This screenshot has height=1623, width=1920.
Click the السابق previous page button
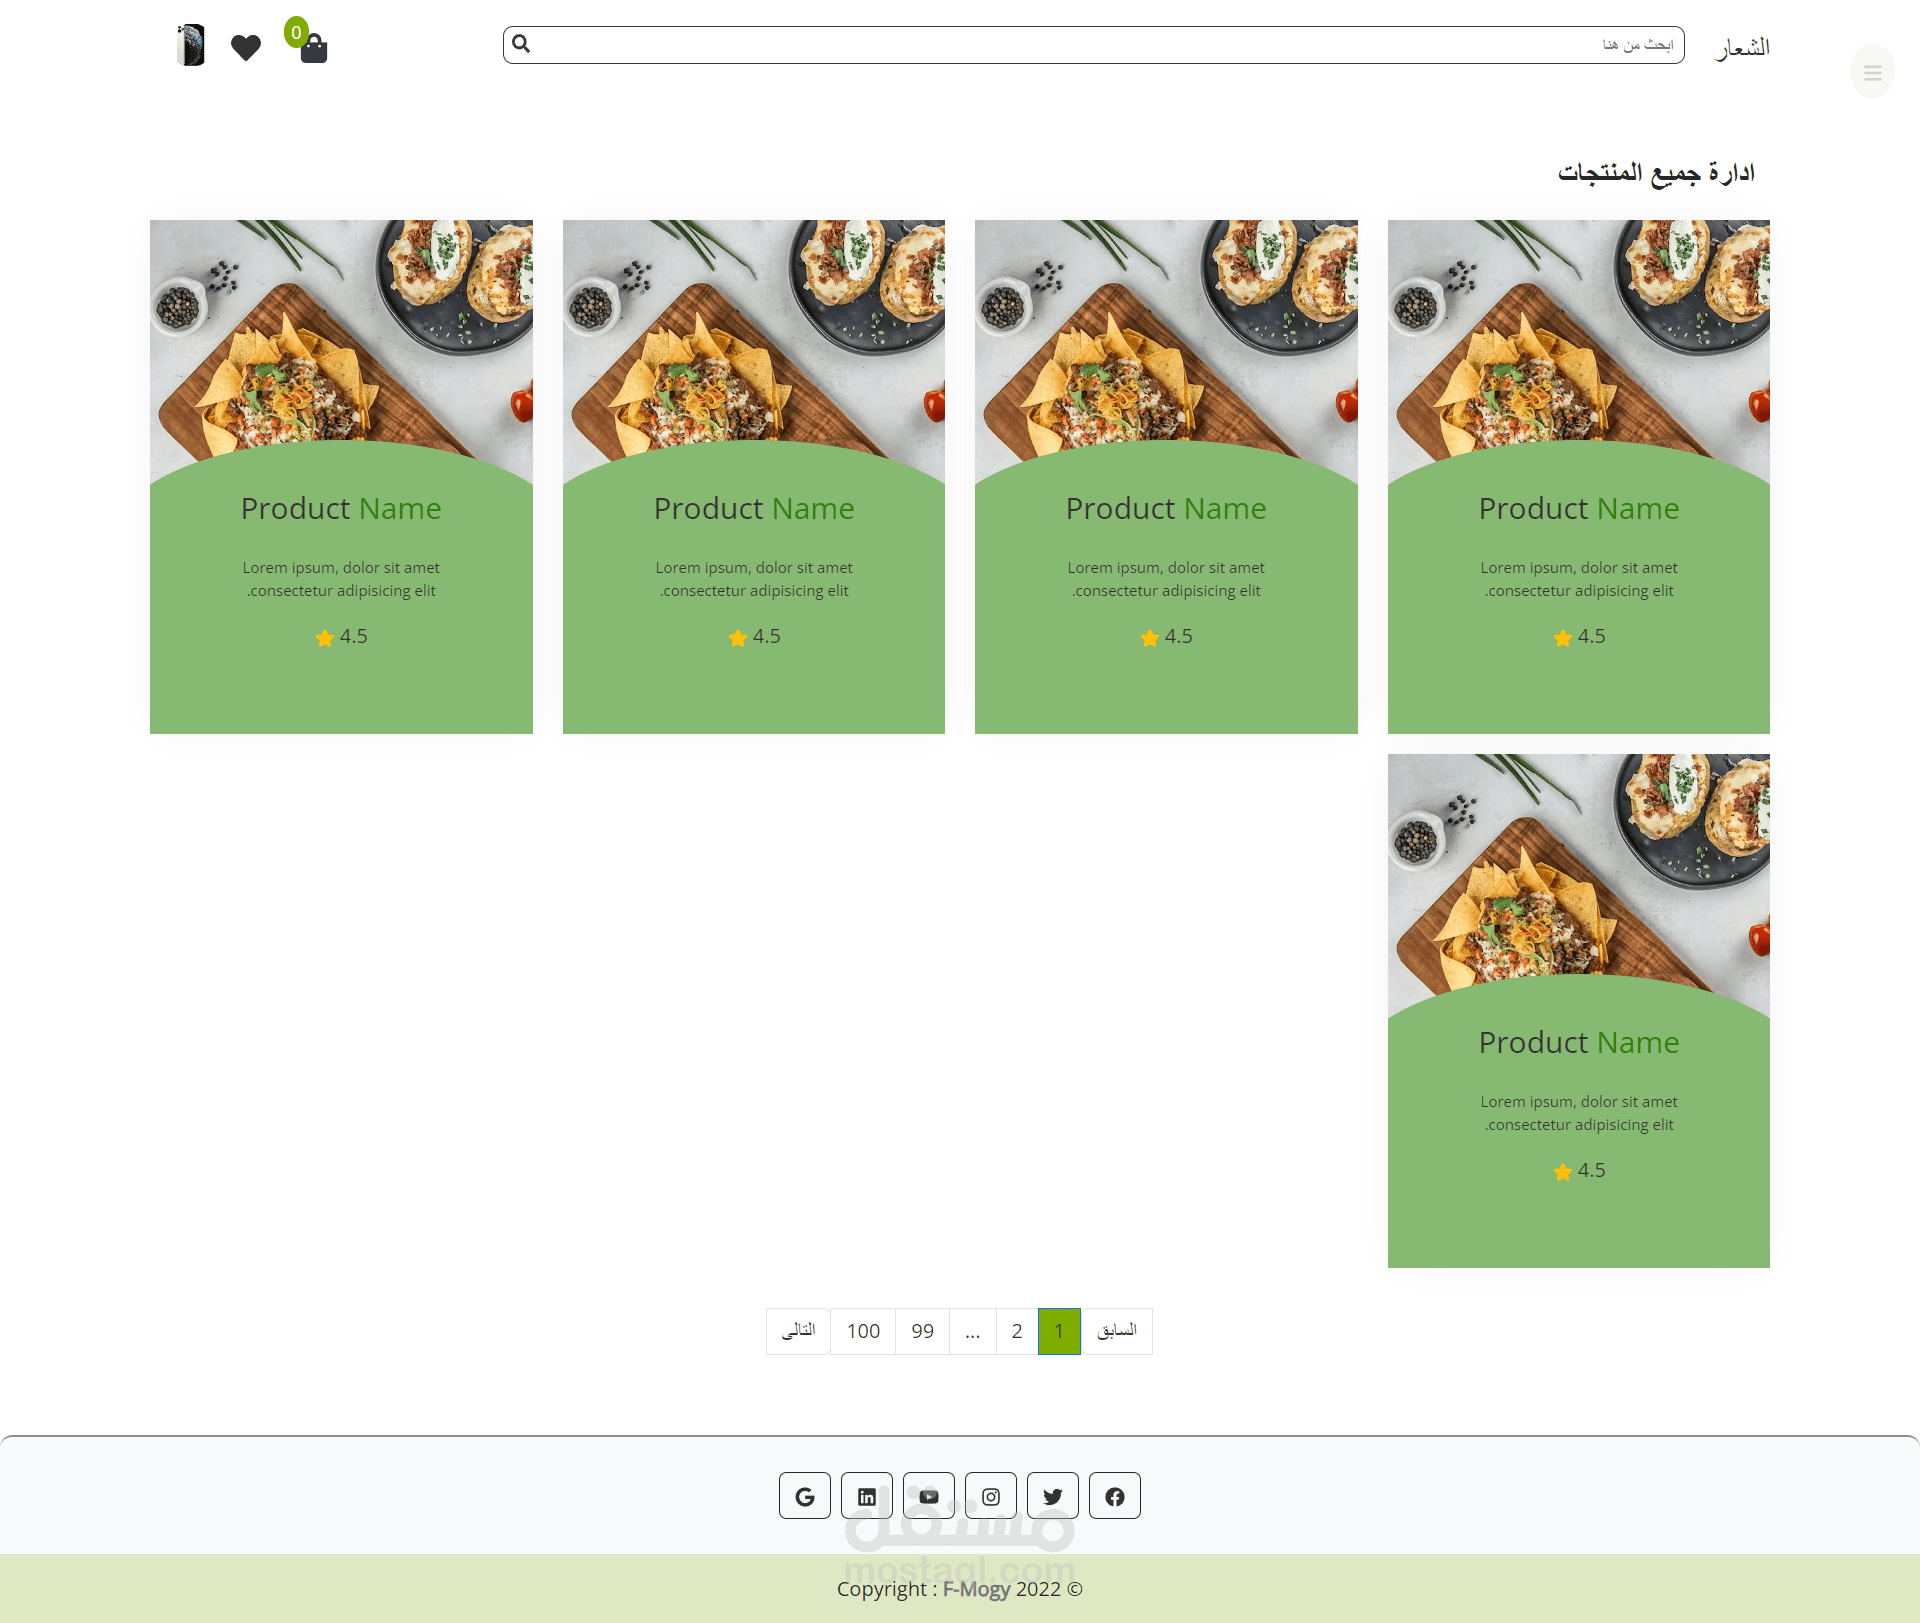click(x=1116, y=1331)
